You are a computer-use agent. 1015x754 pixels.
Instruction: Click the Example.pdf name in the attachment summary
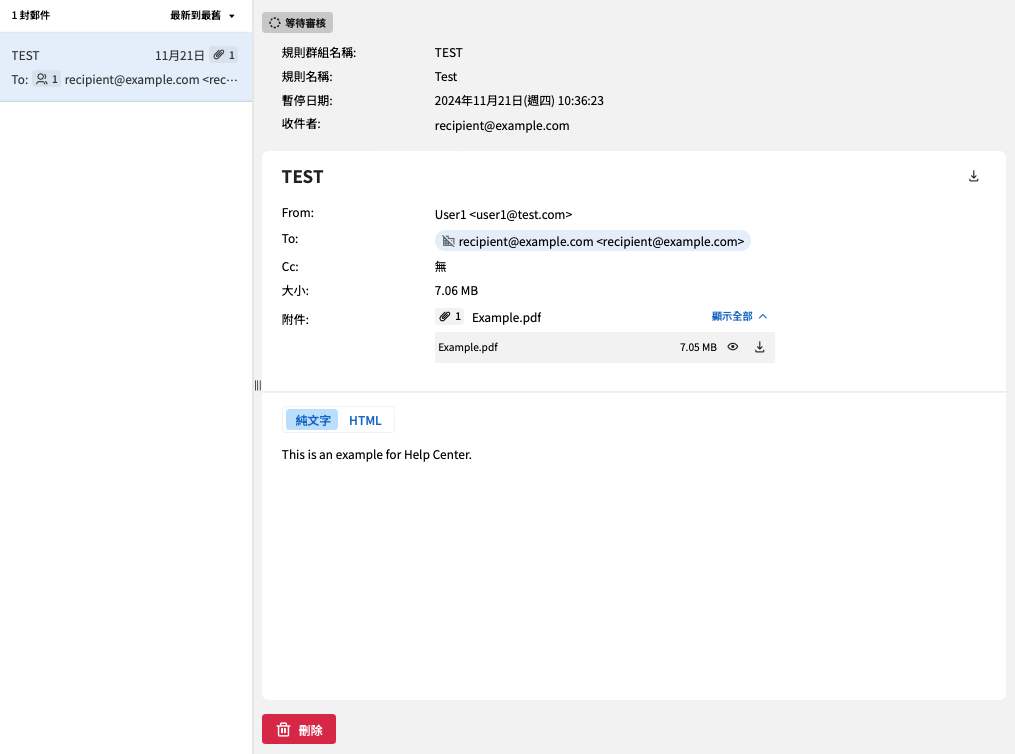pyautogui.click(x=506, y=318)
